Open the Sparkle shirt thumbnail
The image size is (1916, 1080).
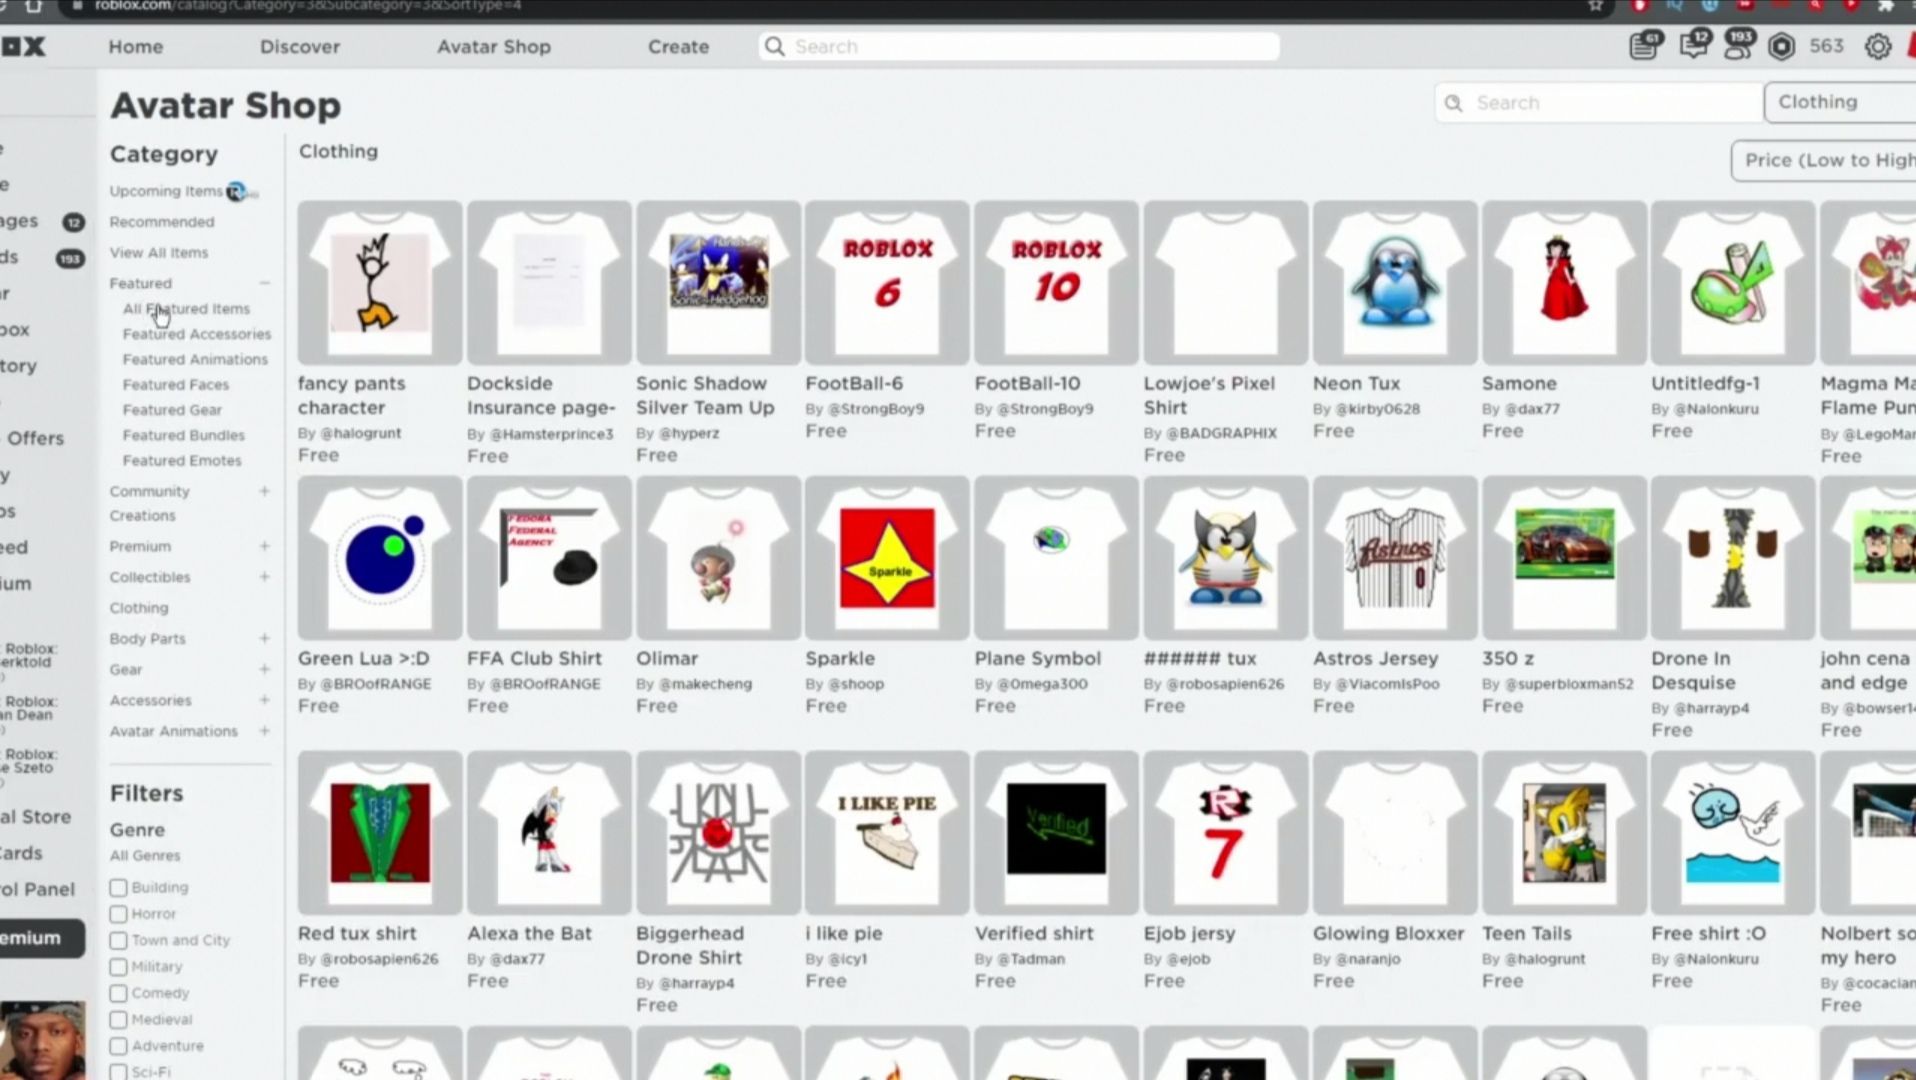click(887, 558)
